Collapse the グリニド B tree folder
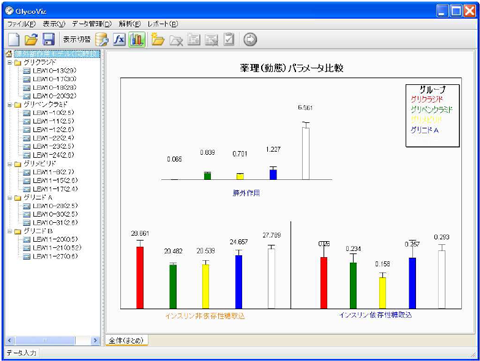Screen dimensions: 480x361 (10, 231)
